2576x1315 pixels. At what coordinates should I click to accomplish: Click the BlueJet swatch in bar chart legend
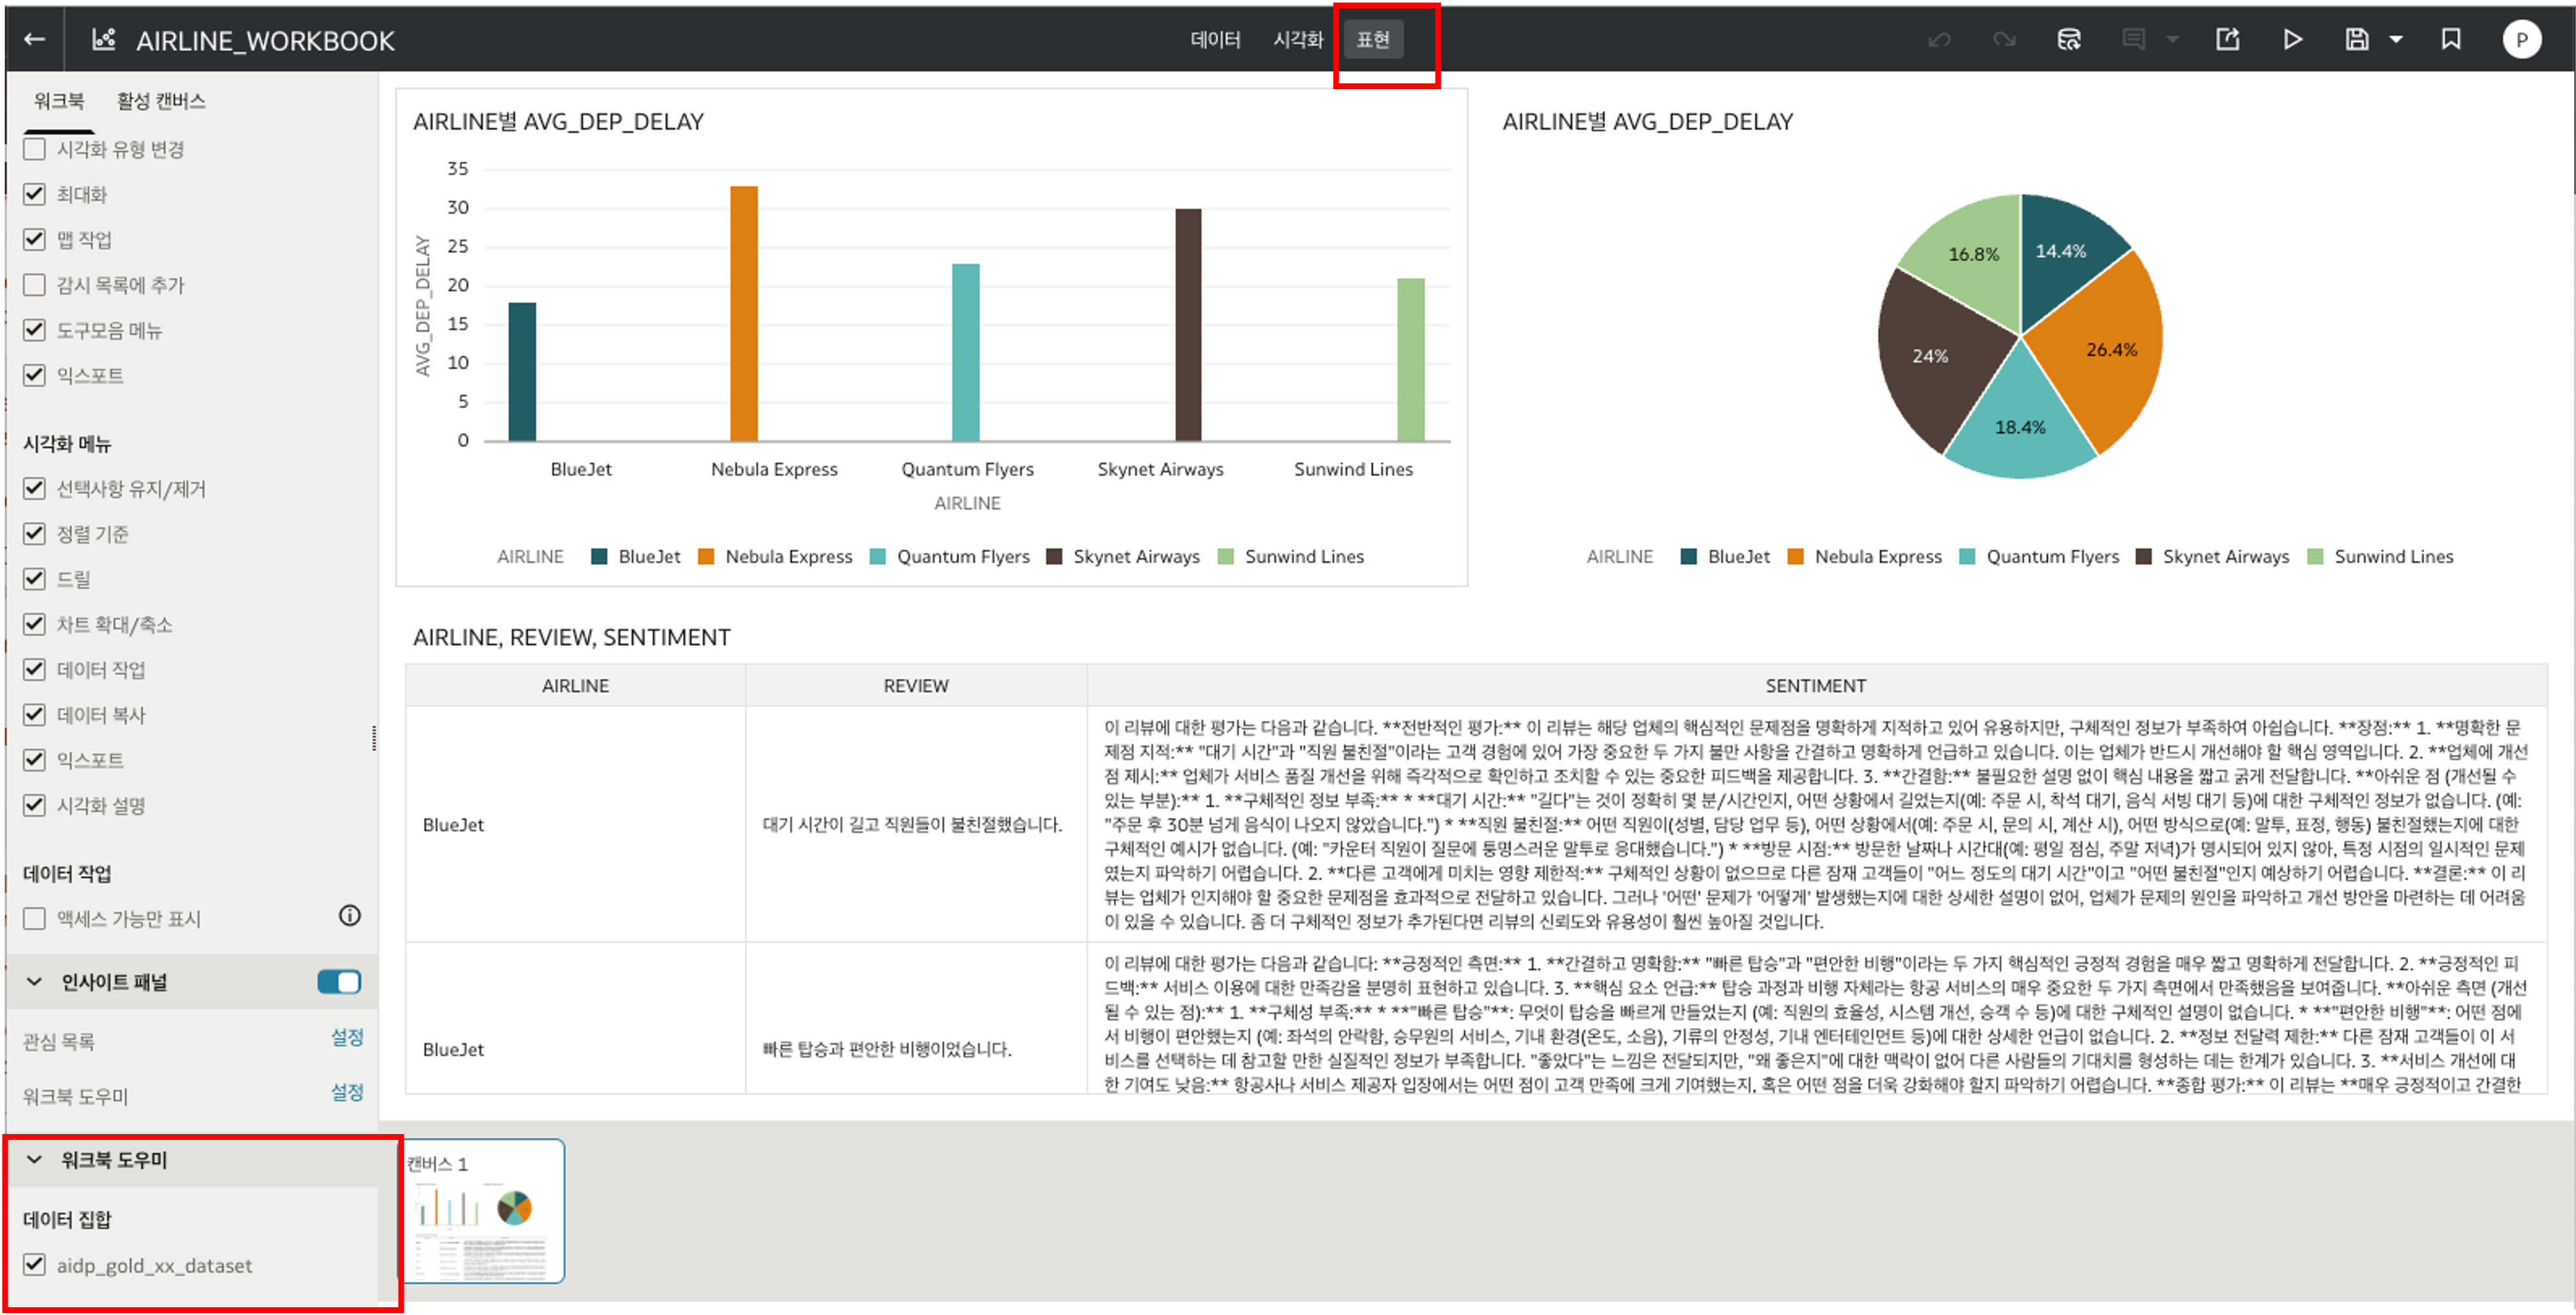click(599, 557)
